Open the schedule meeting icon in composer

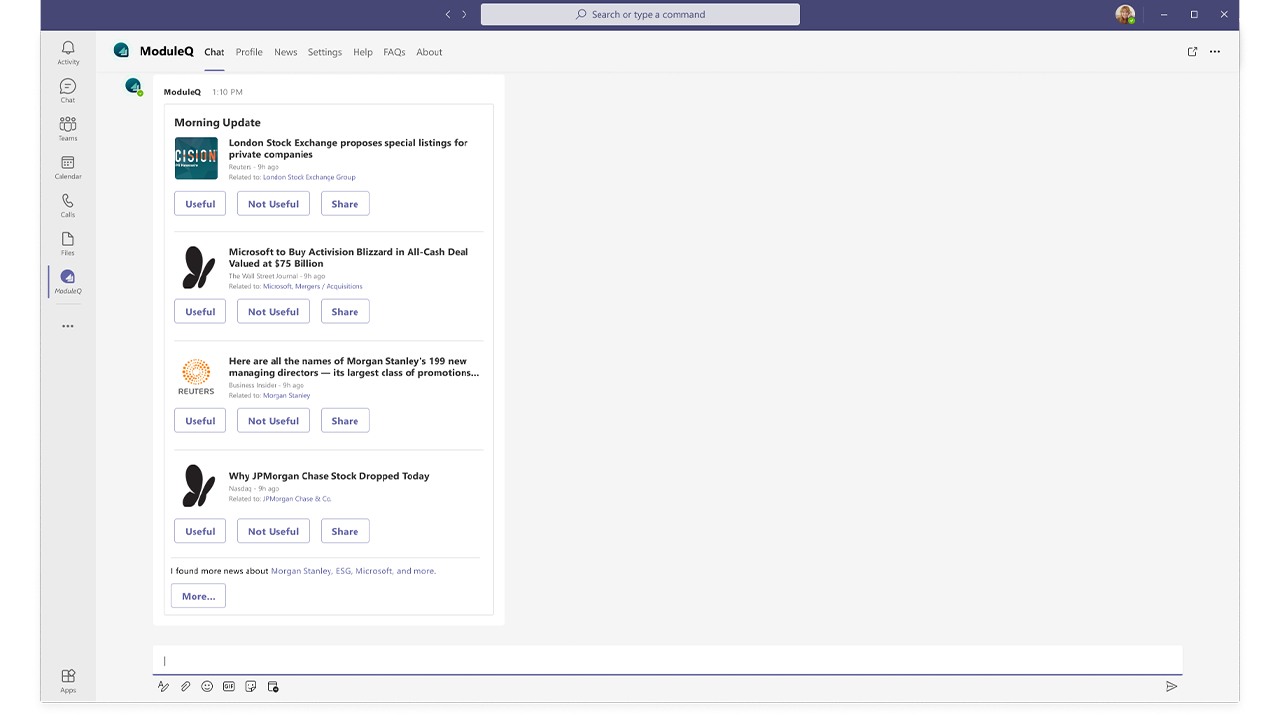click(273, 686)
